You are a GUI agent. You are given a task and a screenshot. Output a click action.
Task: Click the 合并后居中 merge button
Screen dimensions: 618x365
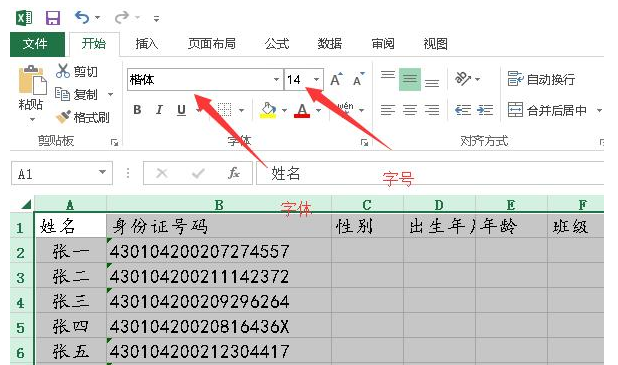[x=547, y=110]
